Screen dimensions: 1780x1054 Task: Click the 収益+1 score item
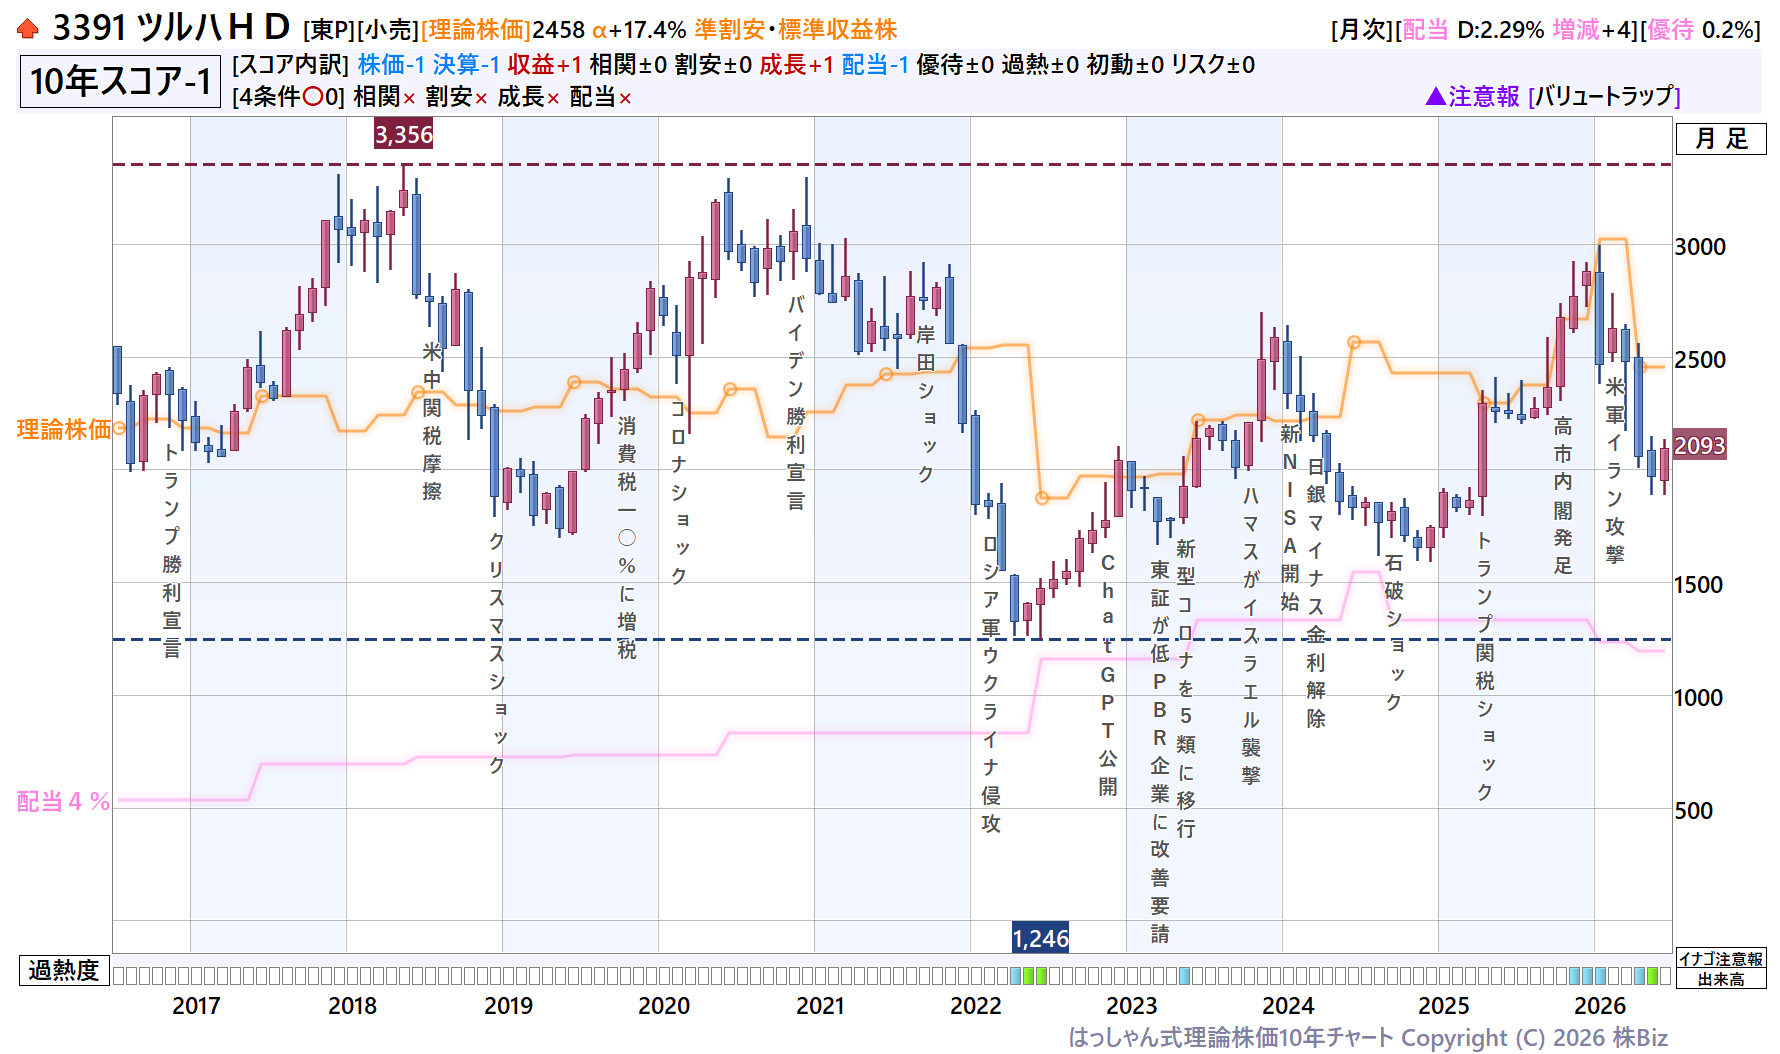click(x=544, y=65)
